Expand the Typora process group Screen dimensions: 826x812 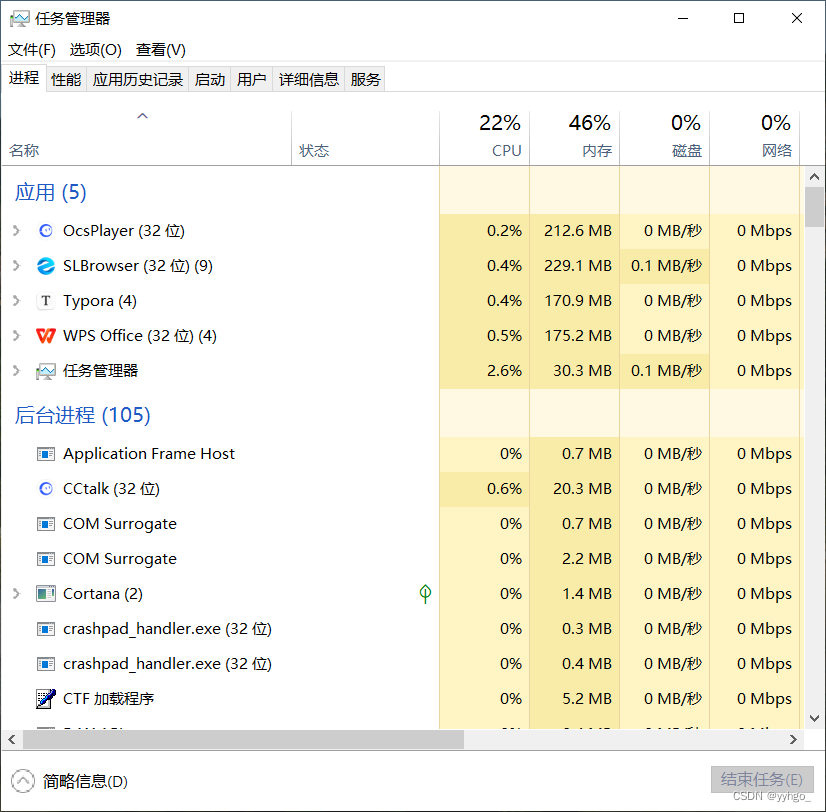point(16,301)
